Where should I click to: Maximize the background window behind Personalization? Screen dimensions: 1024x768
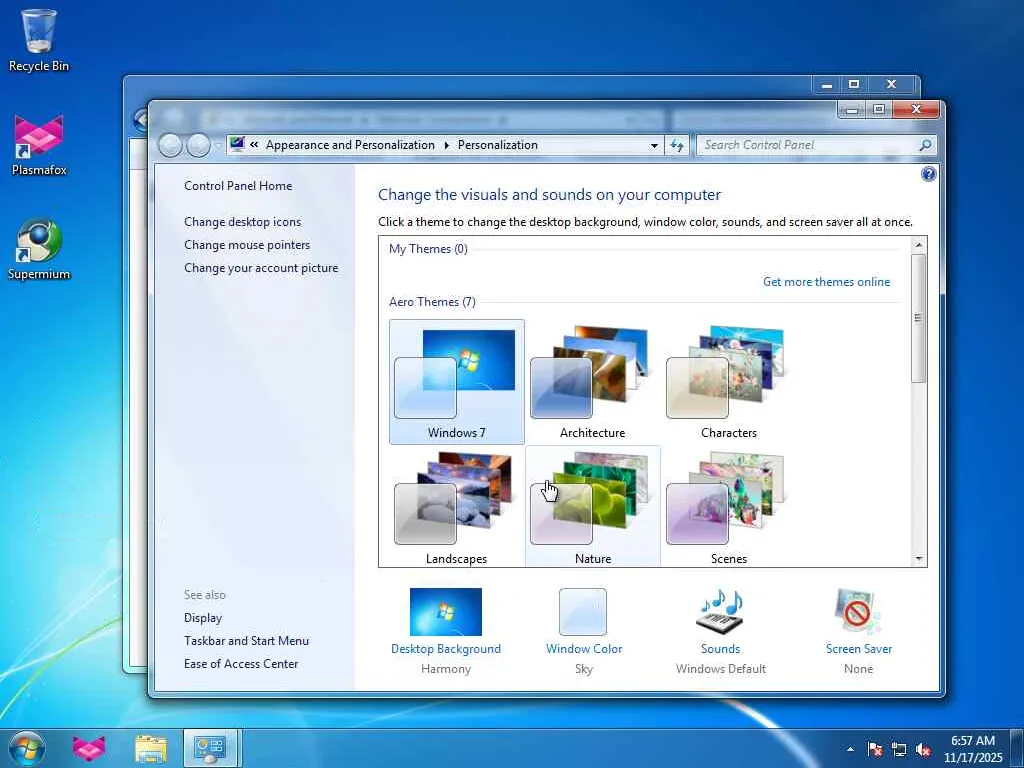coord(854,84)
